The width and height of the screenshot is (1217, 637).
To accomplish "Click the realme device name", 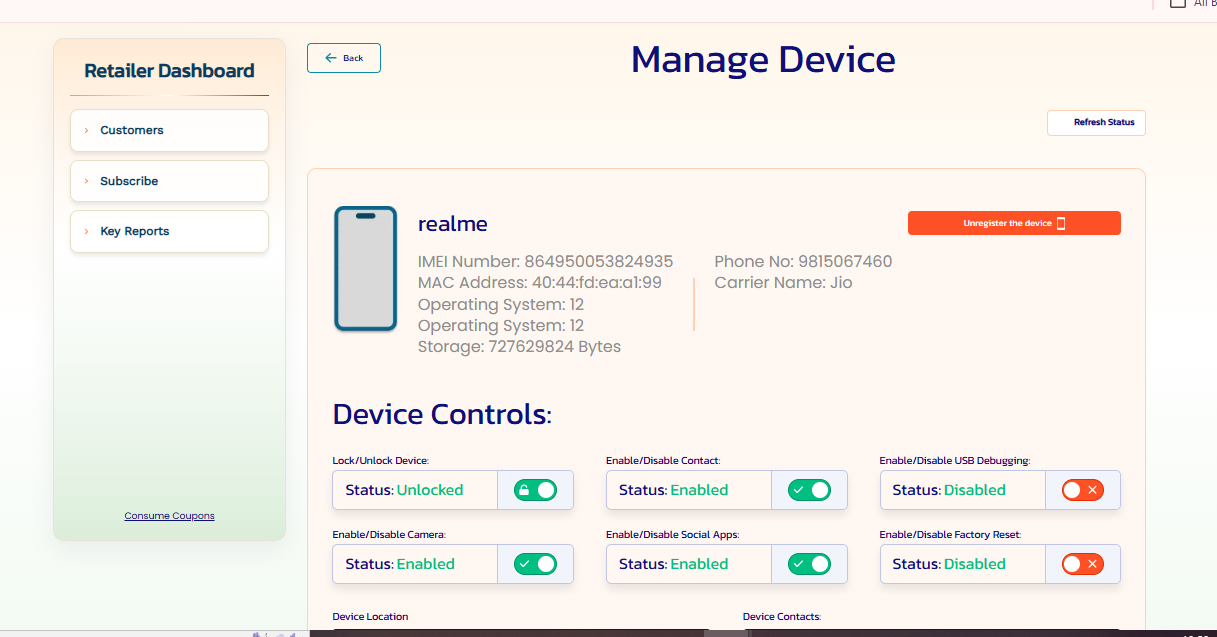I will [453, 224].
